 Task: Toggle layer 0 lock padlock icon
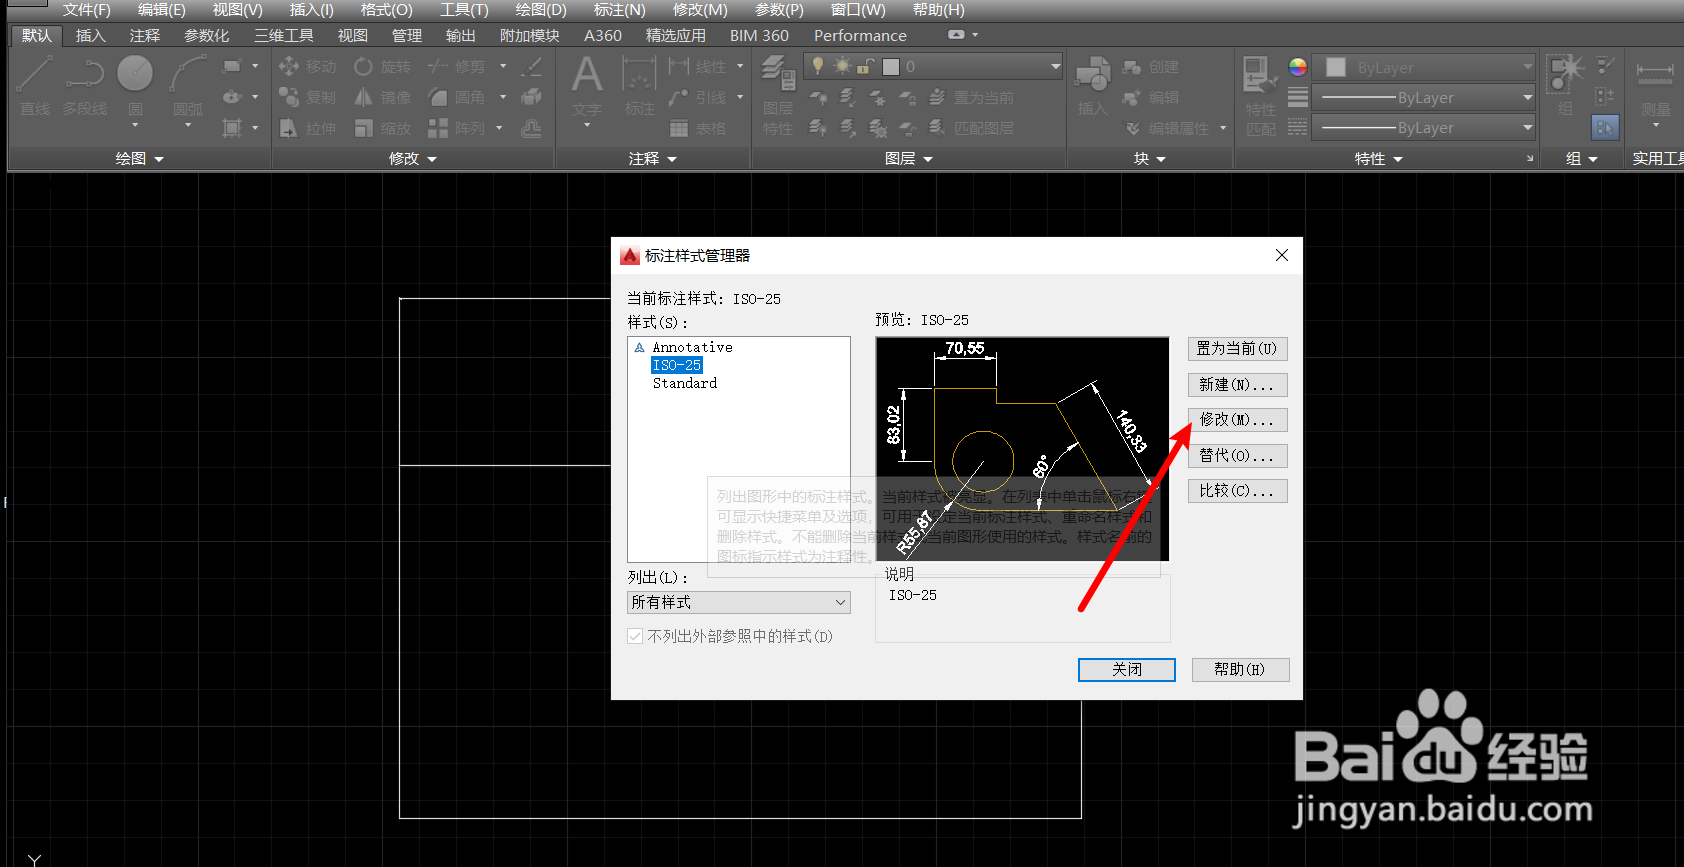pos(866,66)
